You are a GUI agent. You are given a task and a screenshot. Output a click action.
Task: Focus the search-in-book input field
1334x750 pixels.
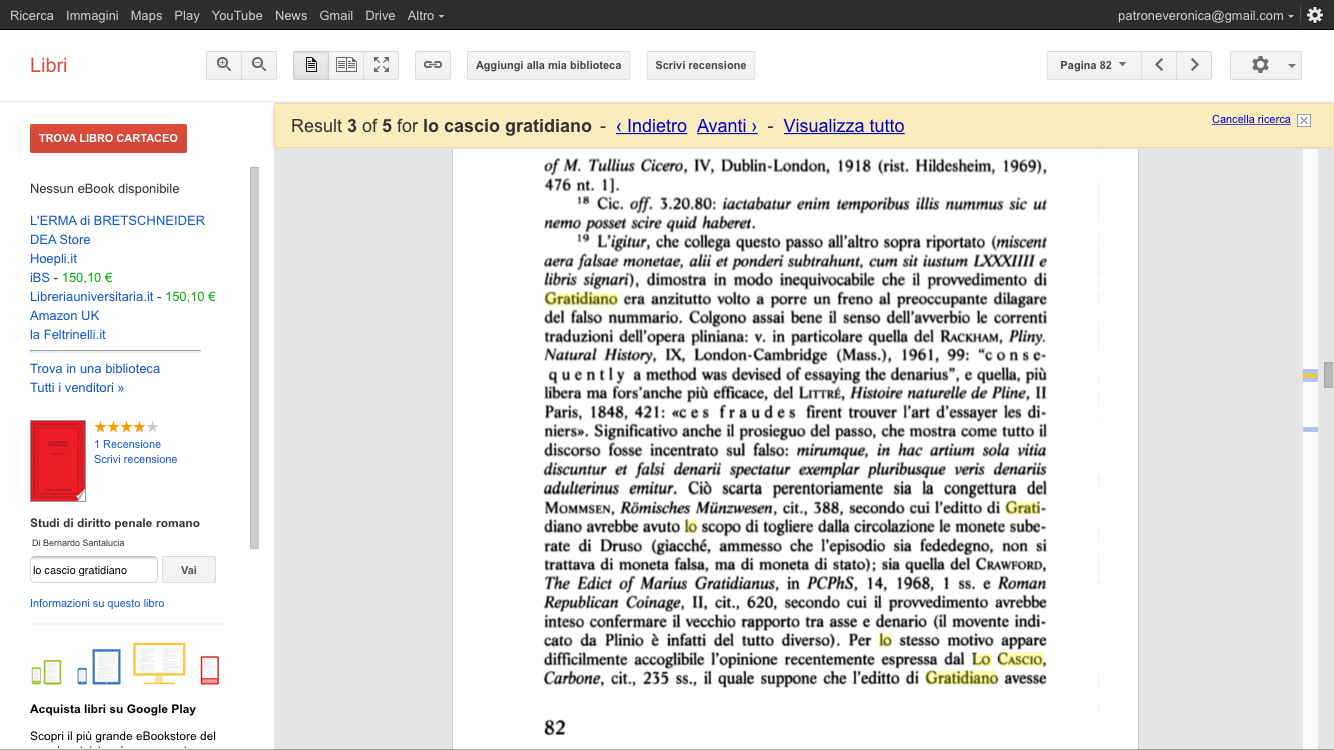pyautogui.click(x=94, y=570)
